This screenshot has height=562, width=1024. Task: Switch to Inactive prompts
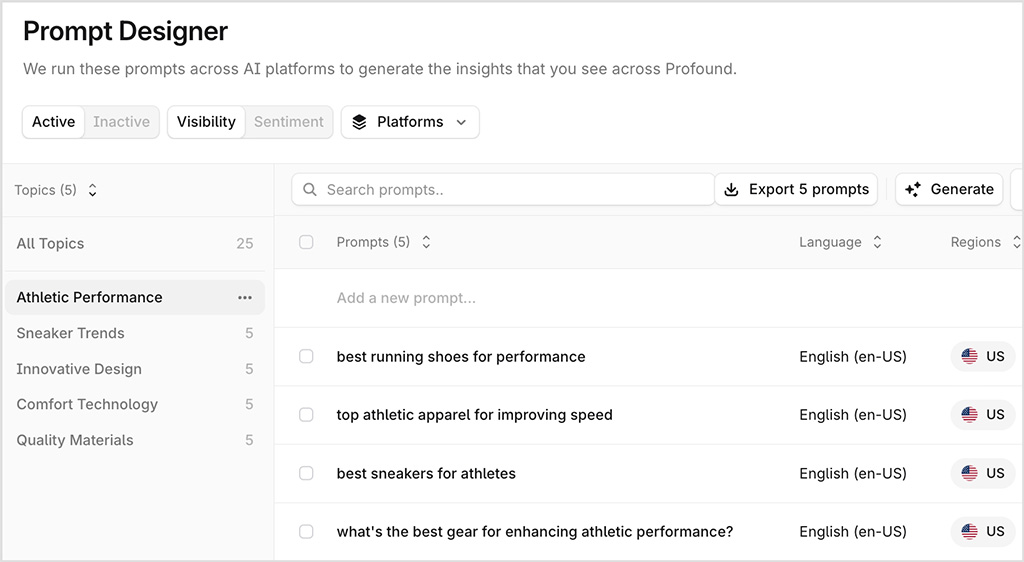click(x=121, y=122)
